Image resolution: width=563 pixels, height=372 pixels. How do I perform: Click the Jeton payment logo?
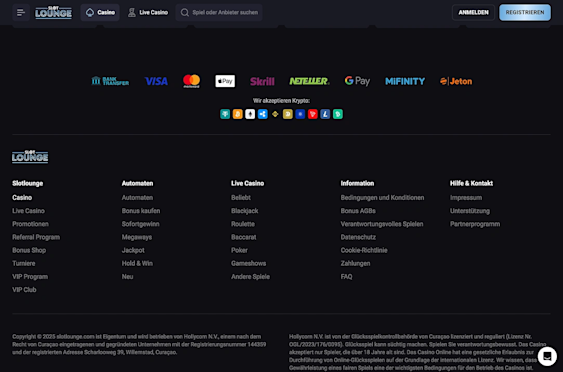[456, 82]
